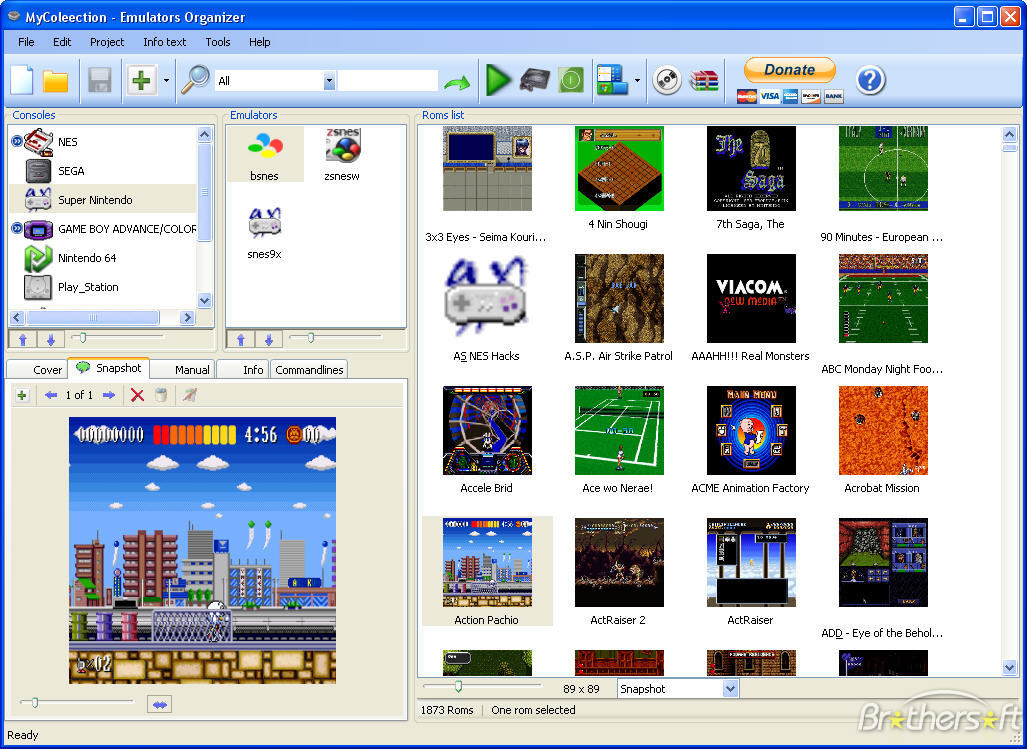
Task: Click the green arrow go icon
Action: click(x=457, y=82)
